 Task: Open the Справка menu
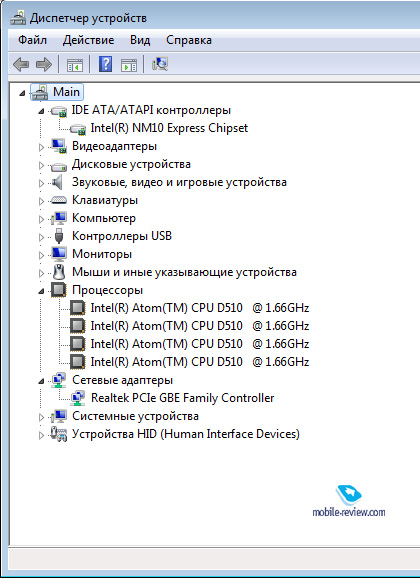(189, 40)
